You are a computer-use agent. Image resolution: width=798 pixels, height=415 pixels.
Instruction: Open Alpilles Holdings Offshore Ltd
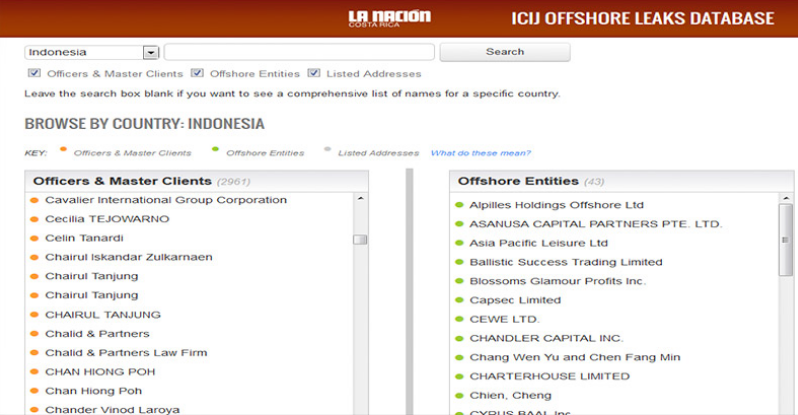click(557, 205)
